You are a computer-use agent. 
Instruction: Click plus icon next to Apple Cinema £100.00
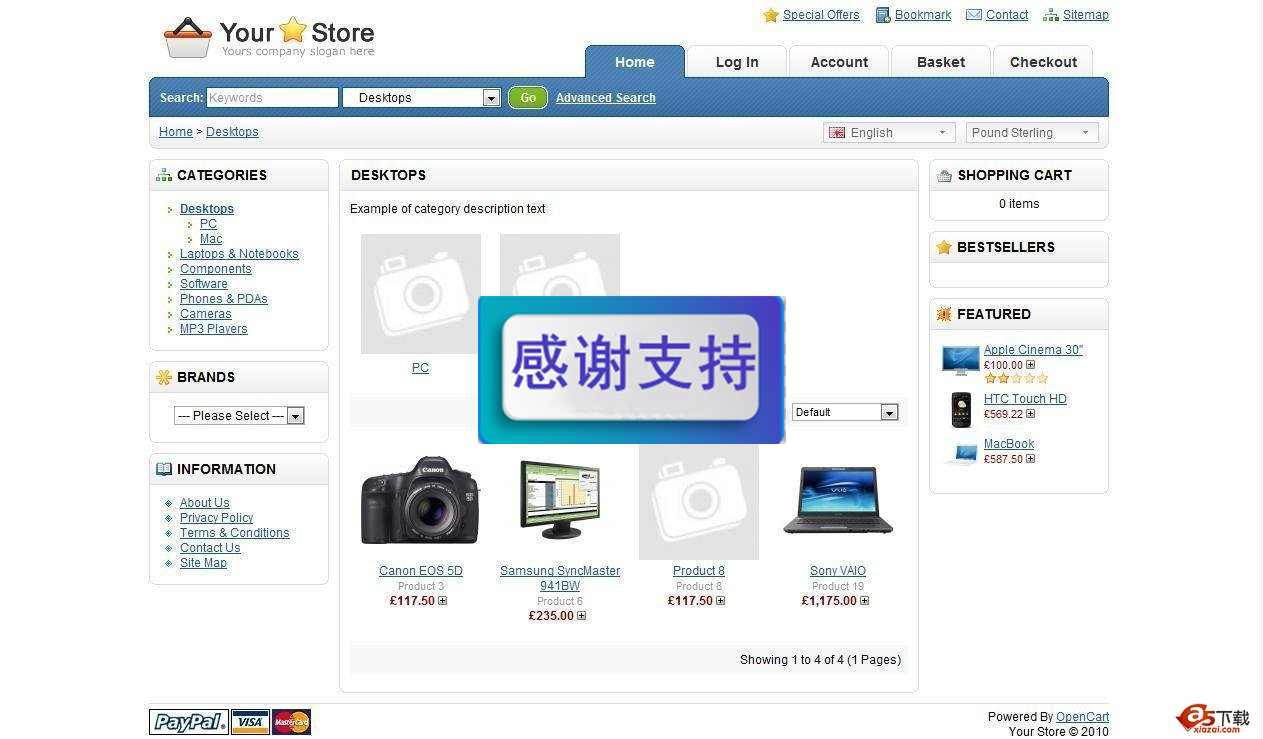(x=1030, y=365)
